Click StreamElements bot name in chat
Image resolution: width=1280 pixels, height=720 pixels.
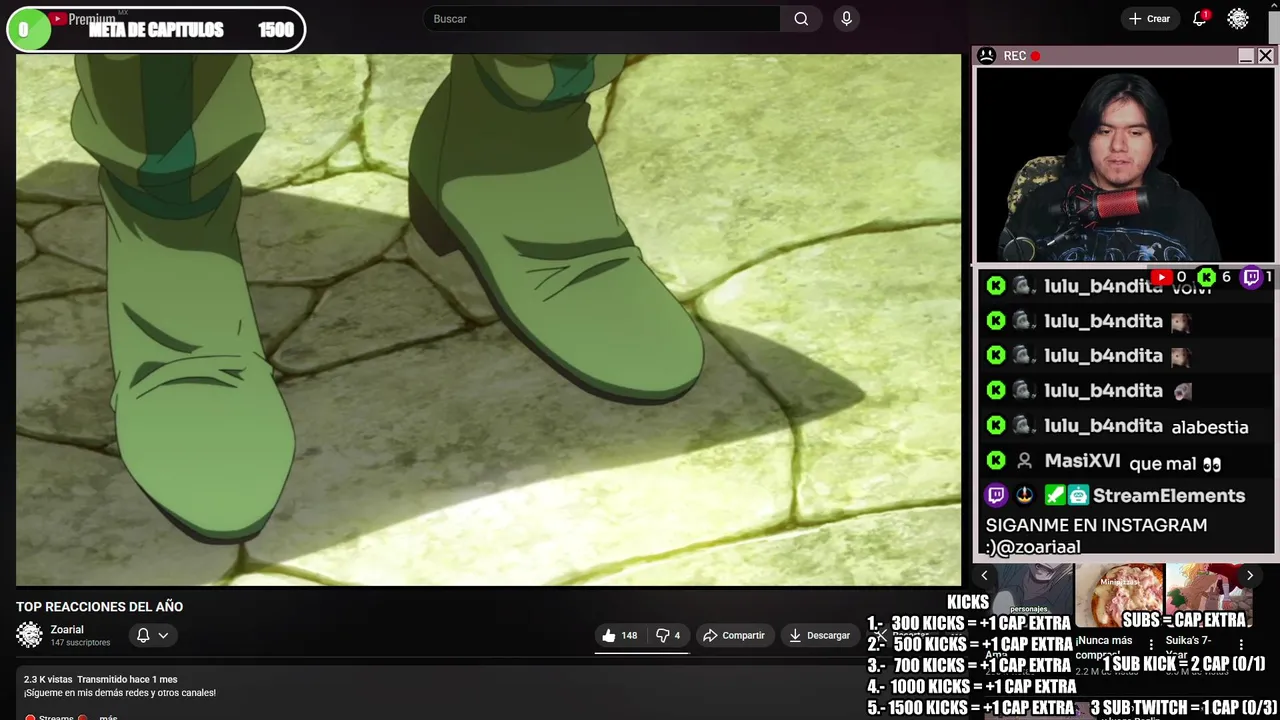(1168, 495)
